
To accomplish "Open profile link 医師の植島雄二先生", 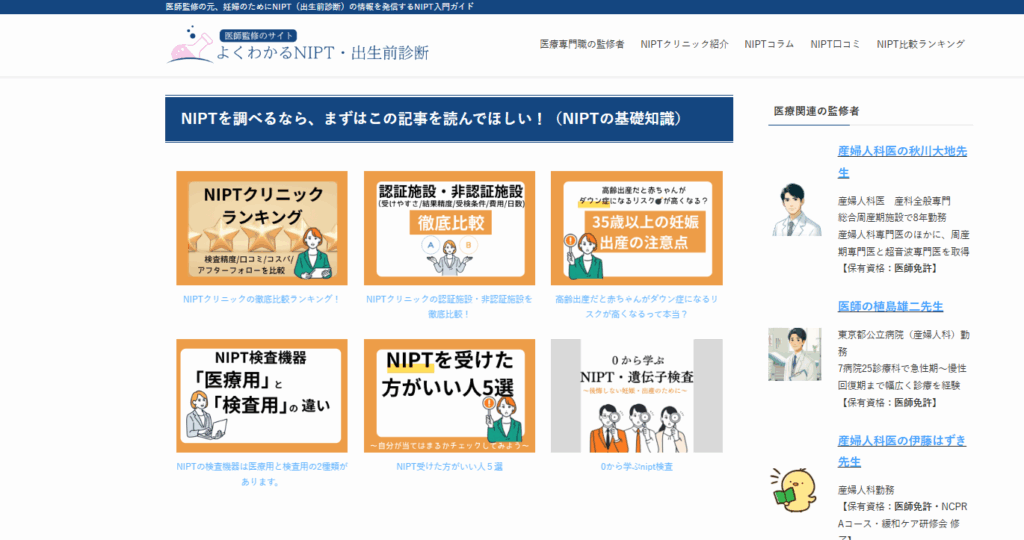I will [890, 306].
